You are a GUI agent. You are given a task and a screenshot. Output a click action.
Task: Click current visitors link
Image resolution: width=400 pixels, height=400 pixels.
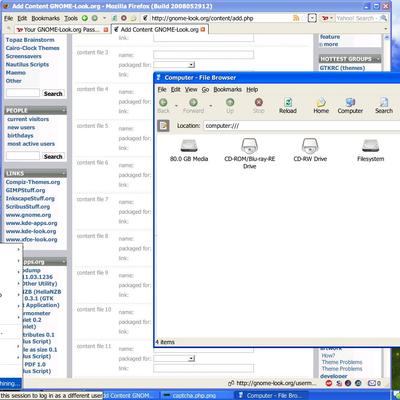28,119
